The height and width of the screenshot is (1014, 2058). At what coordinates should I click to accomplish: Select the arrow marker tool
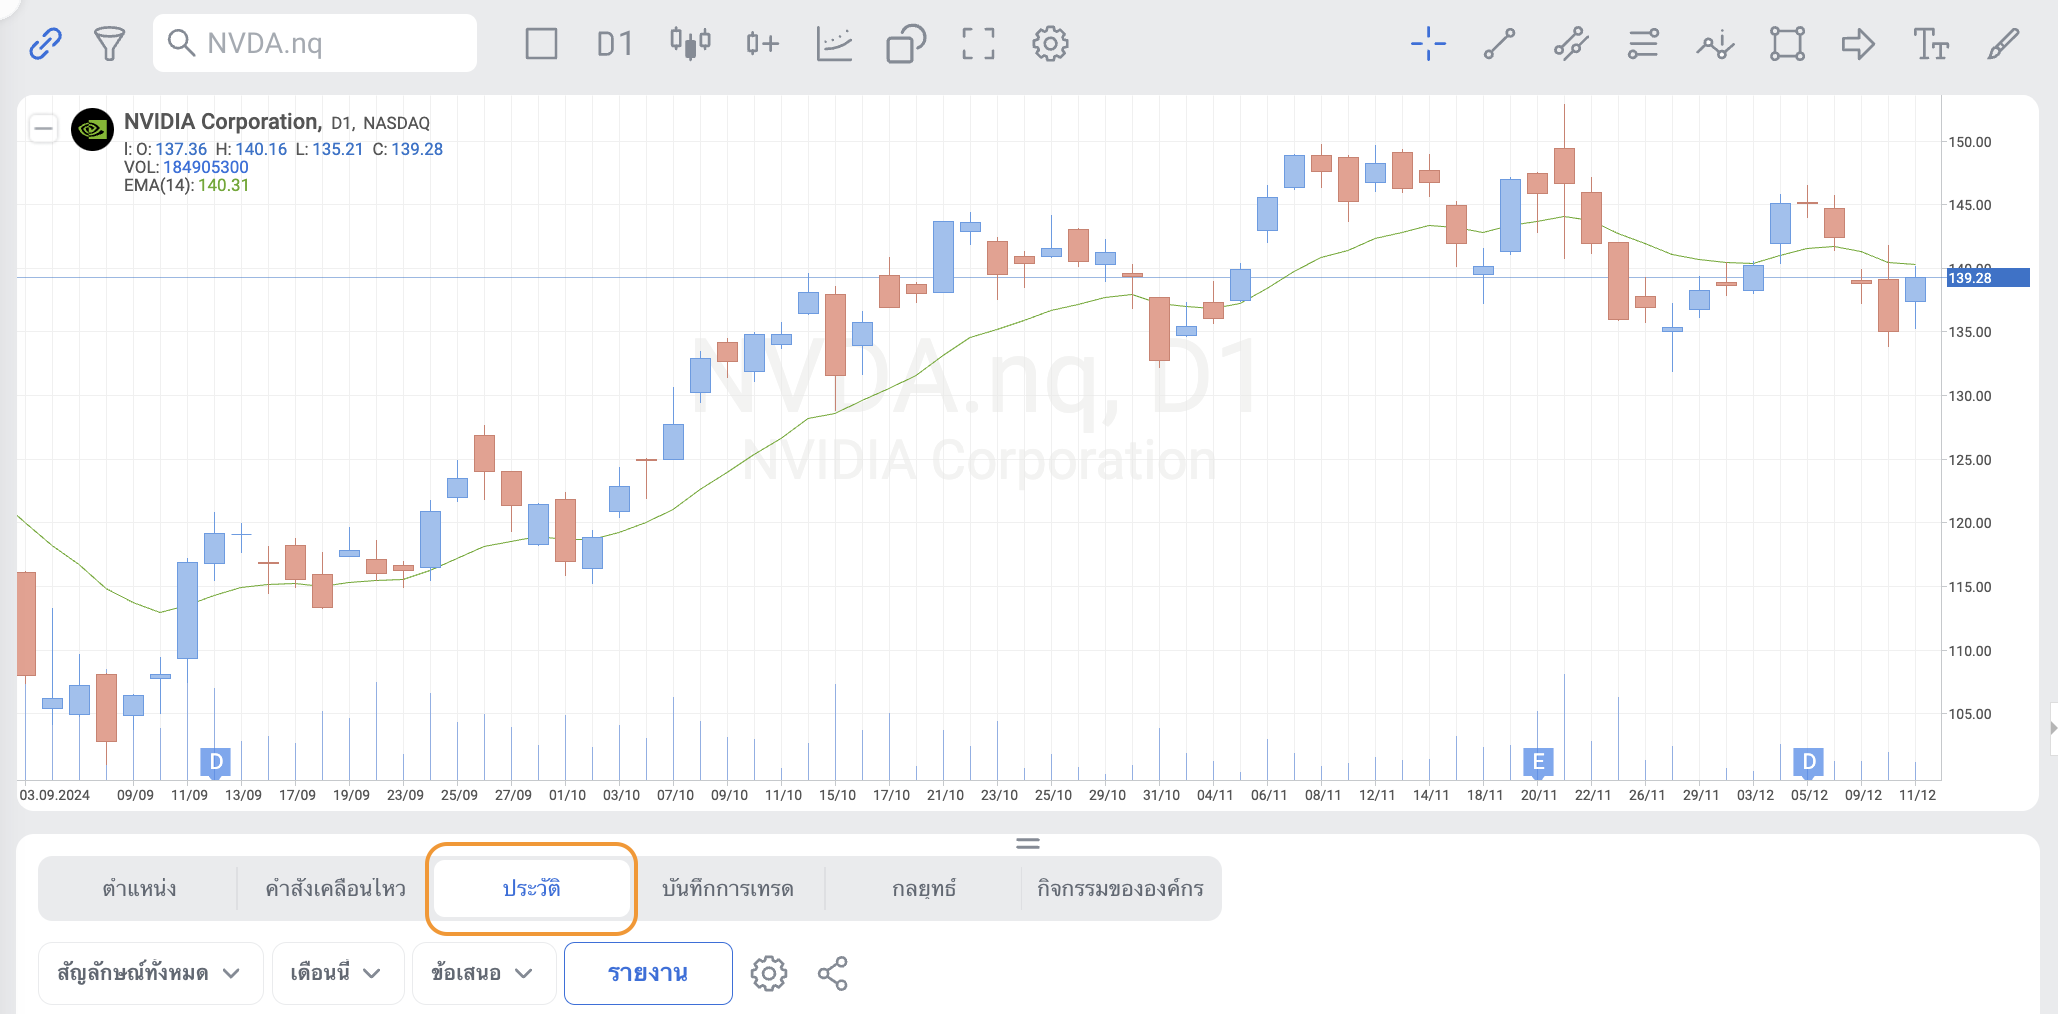[x=1858, y=44]
